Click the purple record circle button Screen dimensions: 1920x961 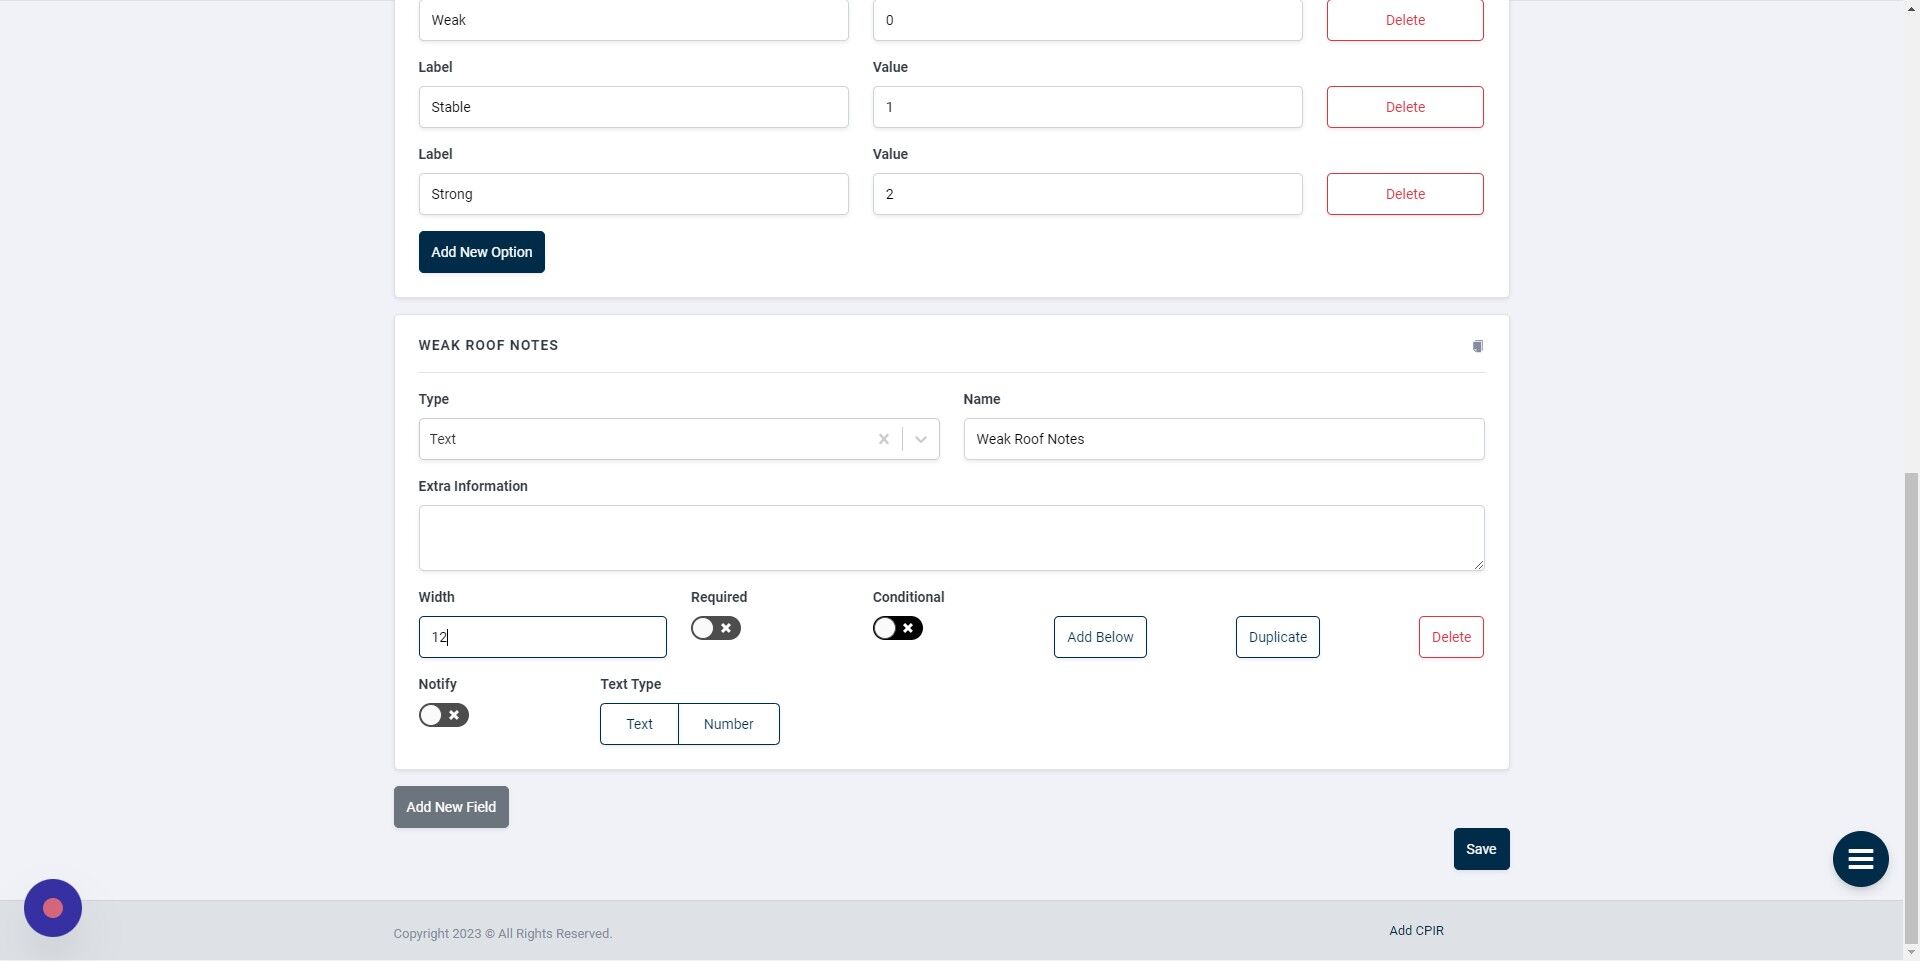click(x=53, y=908)
